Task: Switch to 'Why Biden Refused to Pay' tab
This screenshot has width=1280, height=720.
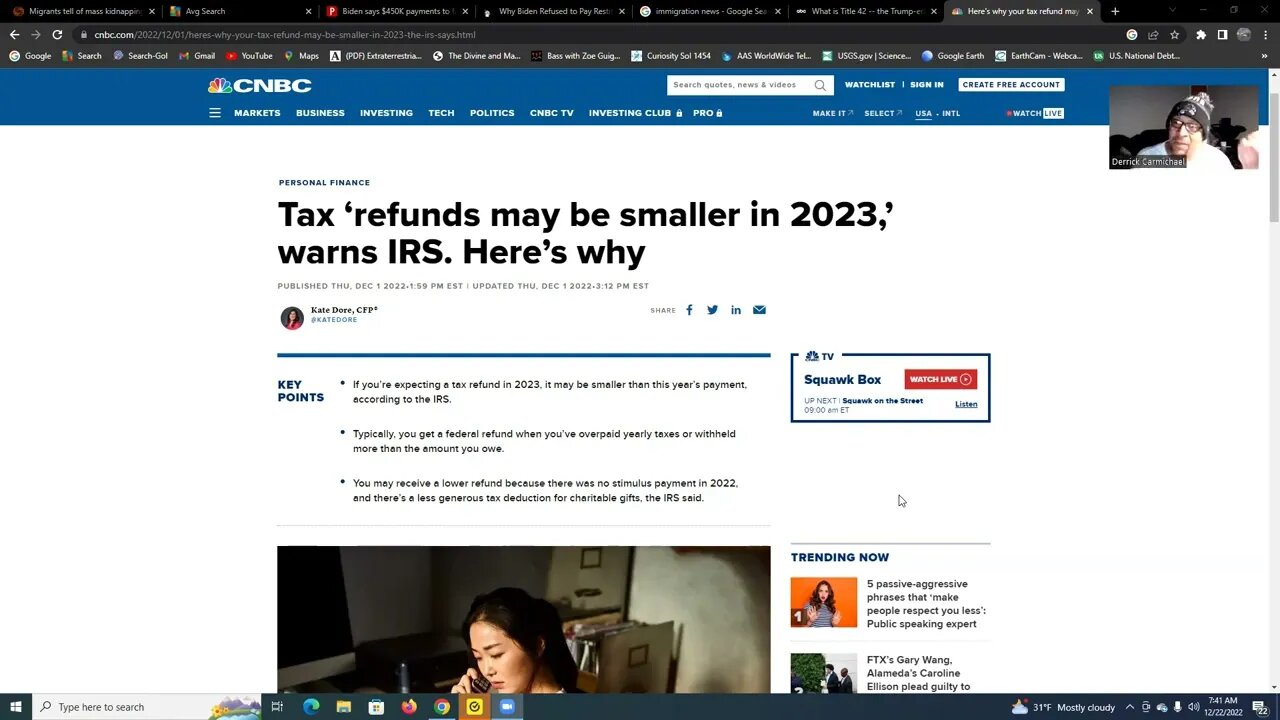Action: tap(552, 11)
